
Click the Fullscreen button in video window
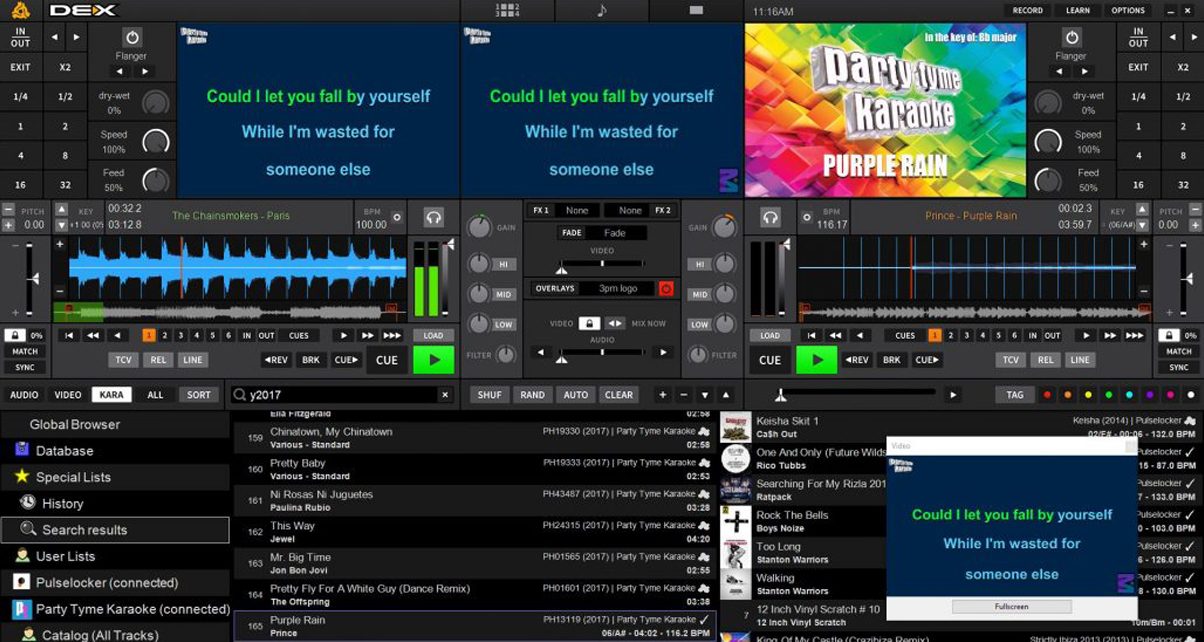tap(1011, 607)
